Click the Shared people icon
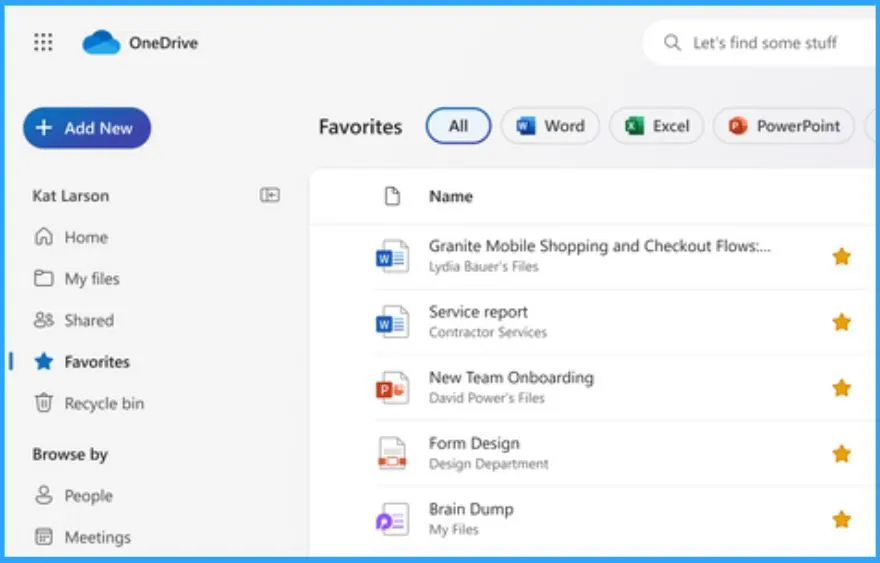Image resolution: width=880 pixels, height=563 pixels. (44, 320)
